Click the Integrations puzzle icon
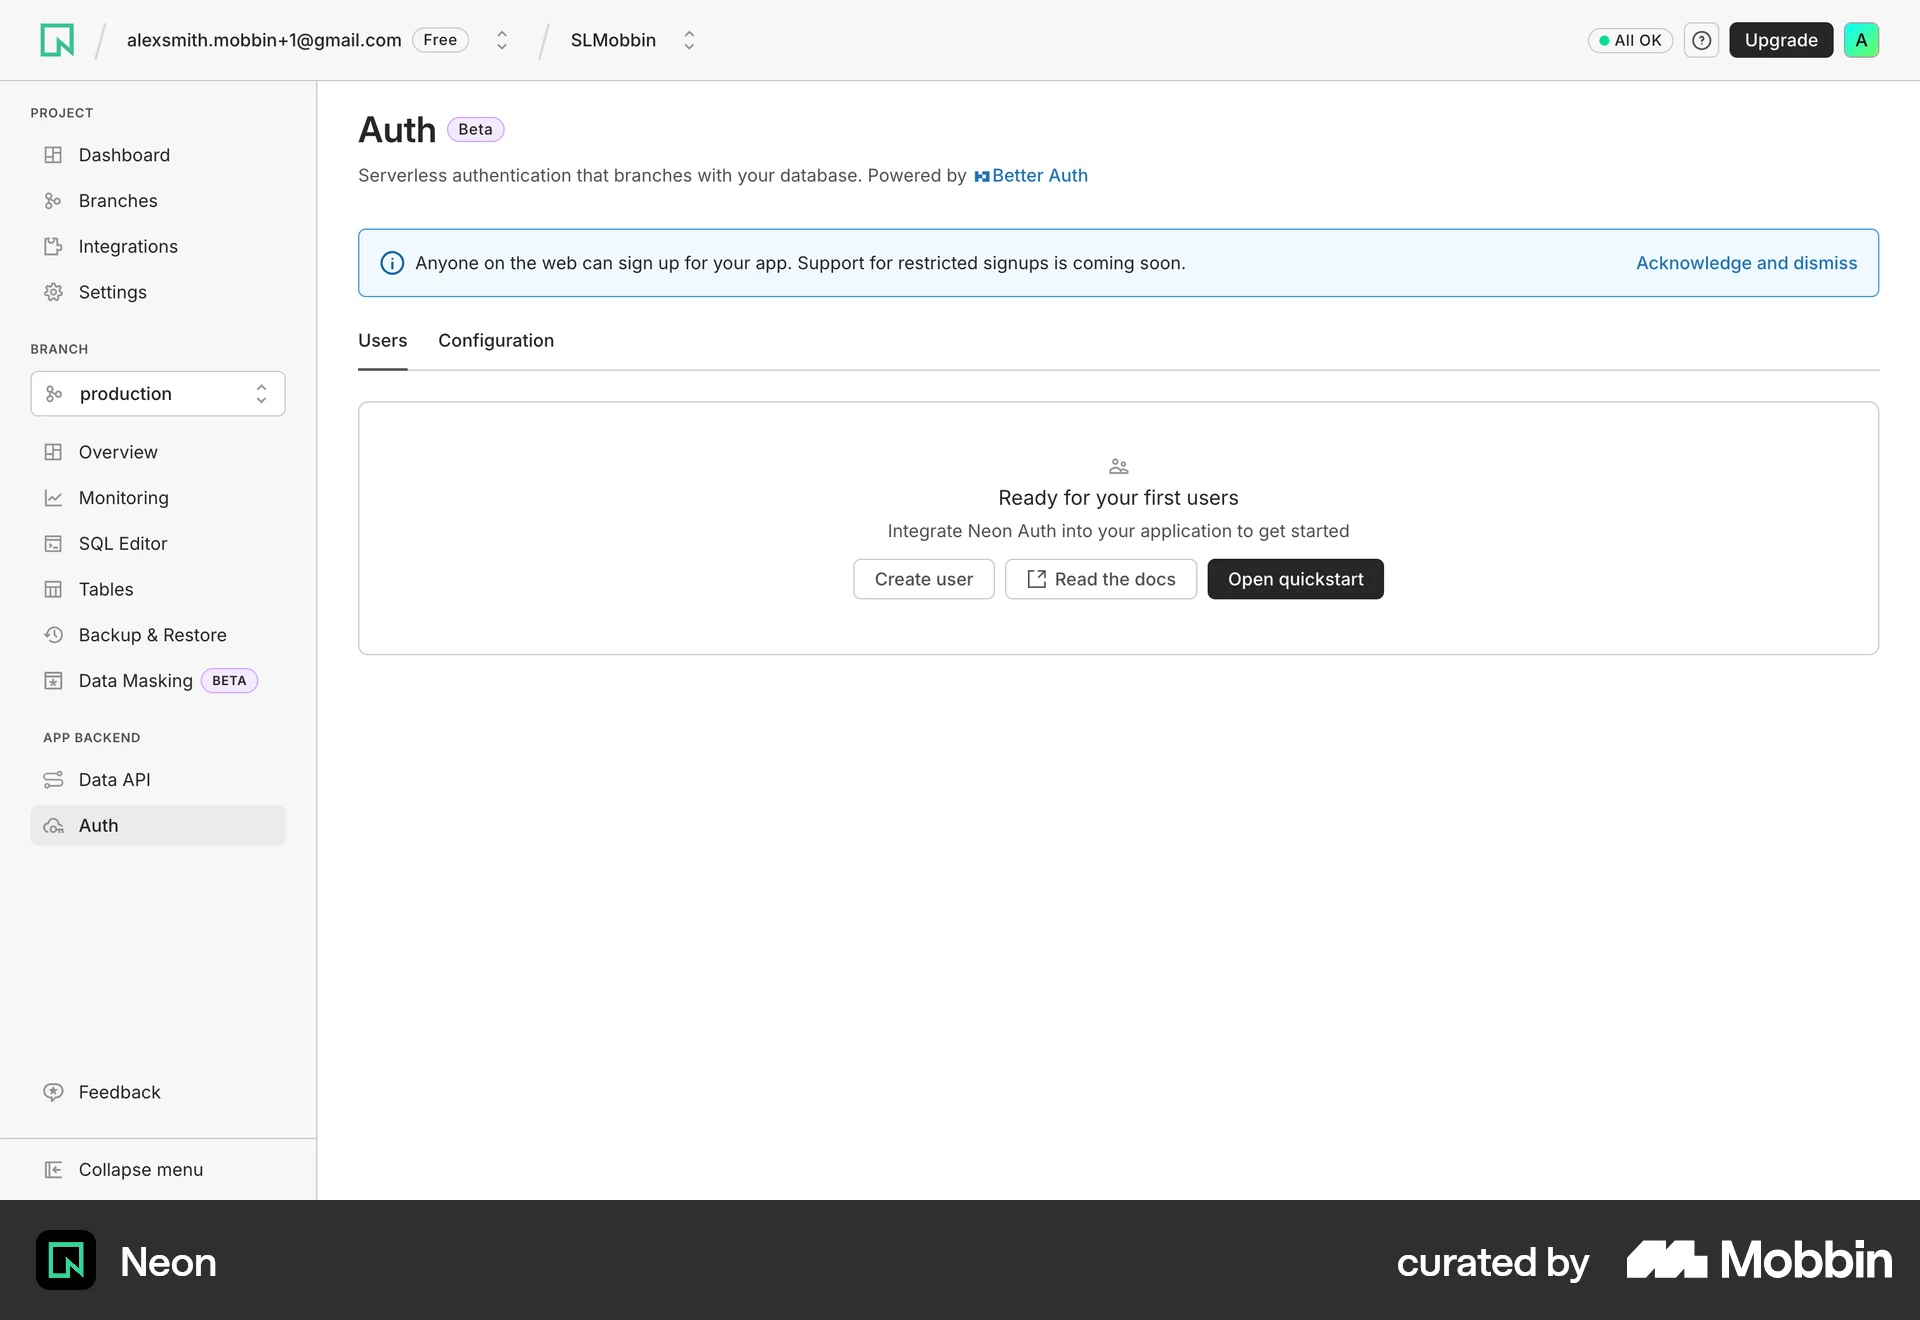Viewport: 1920px width, 1320px height. [x=53, y=247]
